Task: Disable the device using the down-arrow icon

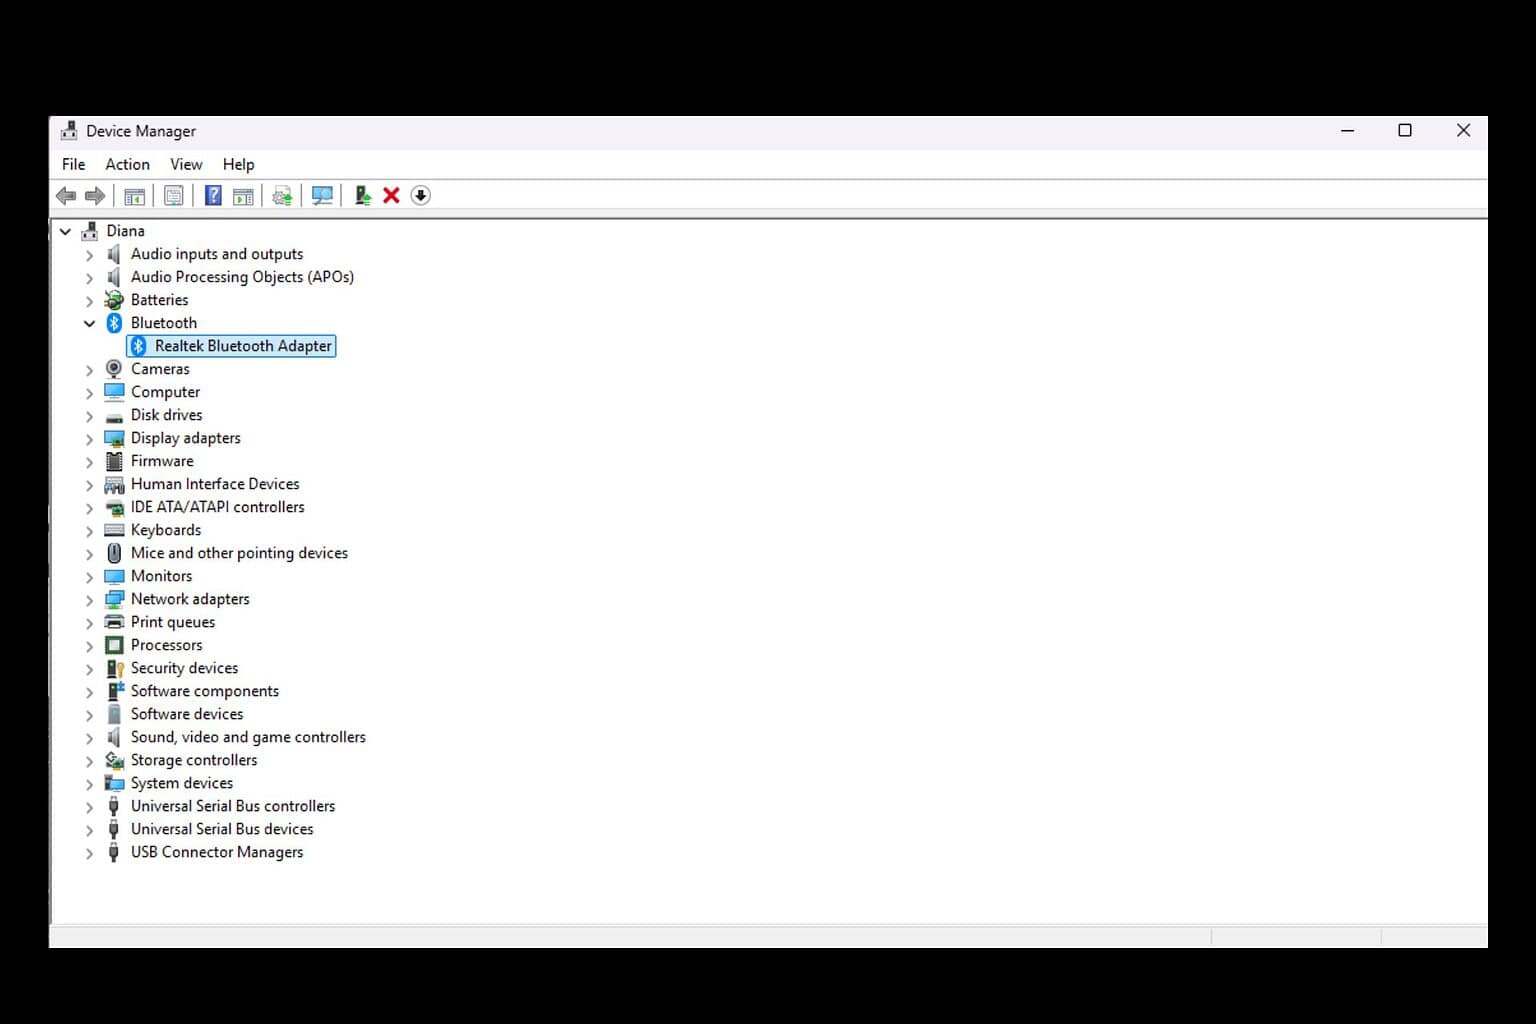Action: point(420,195)
